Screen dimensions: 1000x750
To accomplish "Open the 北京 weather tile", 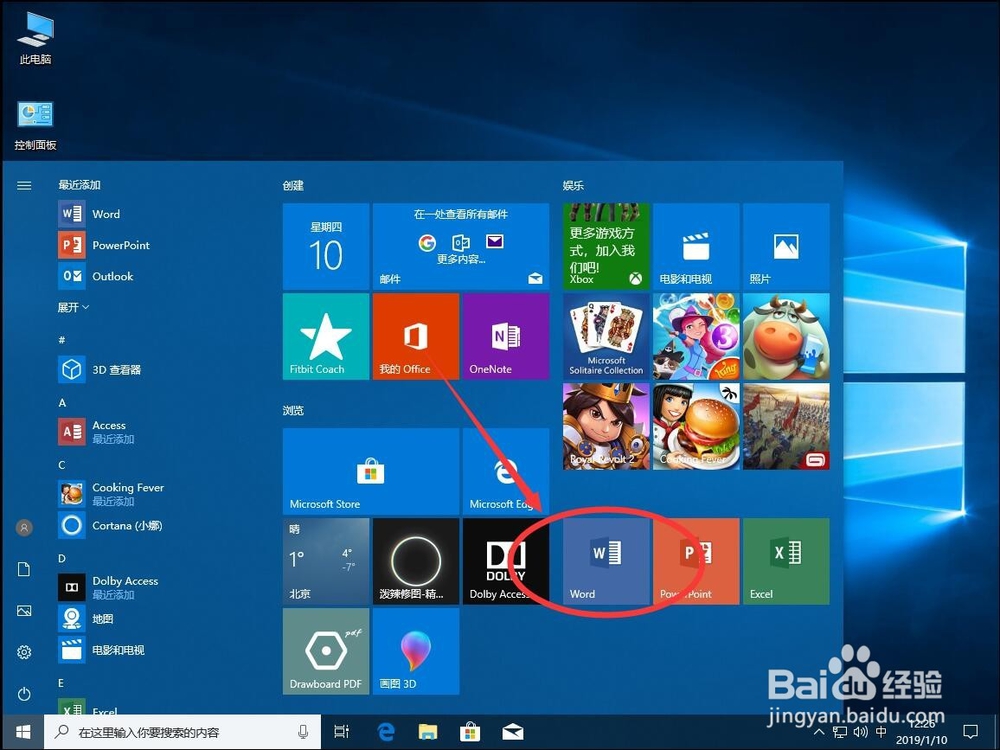I will click(x=326, y=561).
